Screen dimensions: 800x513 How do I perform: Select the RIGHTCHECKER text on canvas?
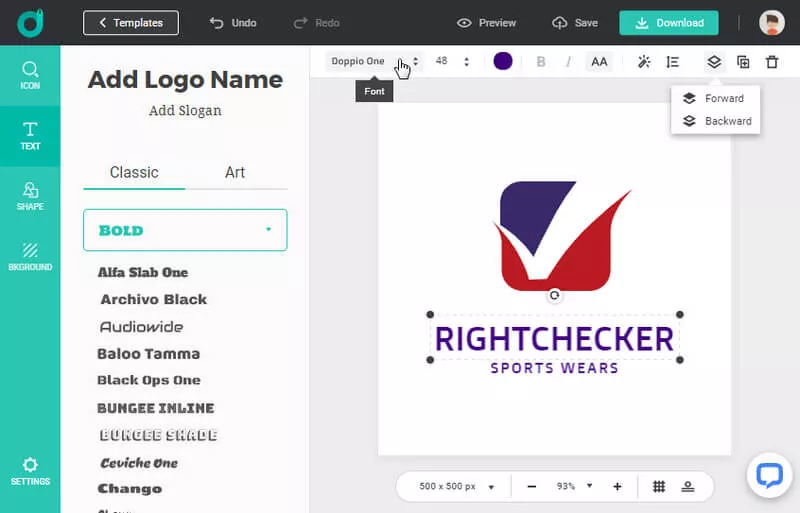(x=555, y=338)
